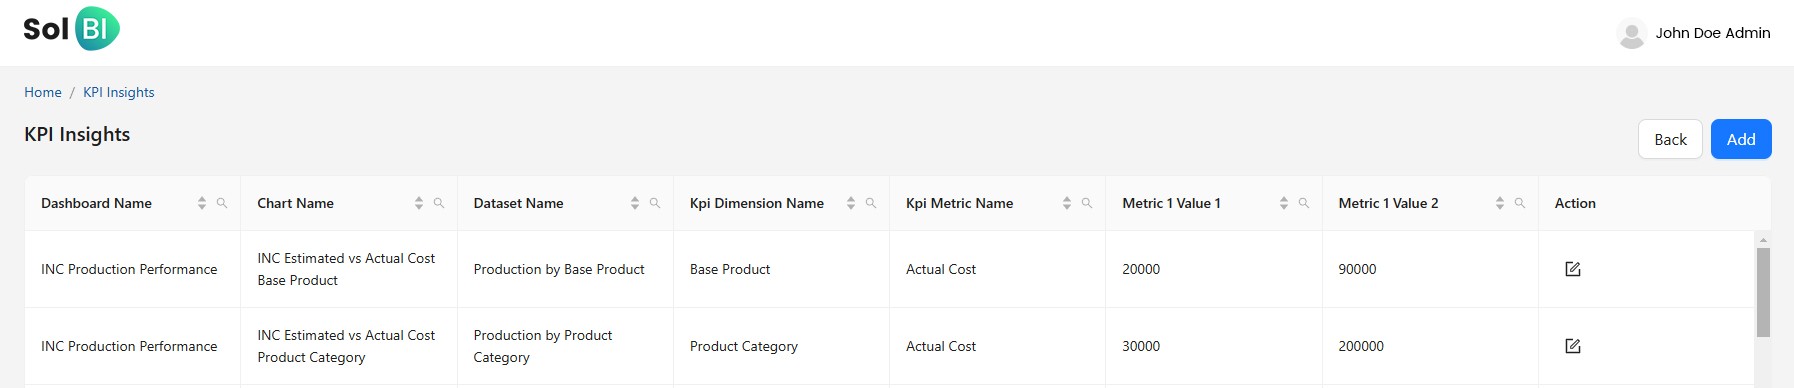The height and width of the screenshot is (388, 1794).
Task: Click the table vertical scrollbar thumb
Action: point(1763,292)
